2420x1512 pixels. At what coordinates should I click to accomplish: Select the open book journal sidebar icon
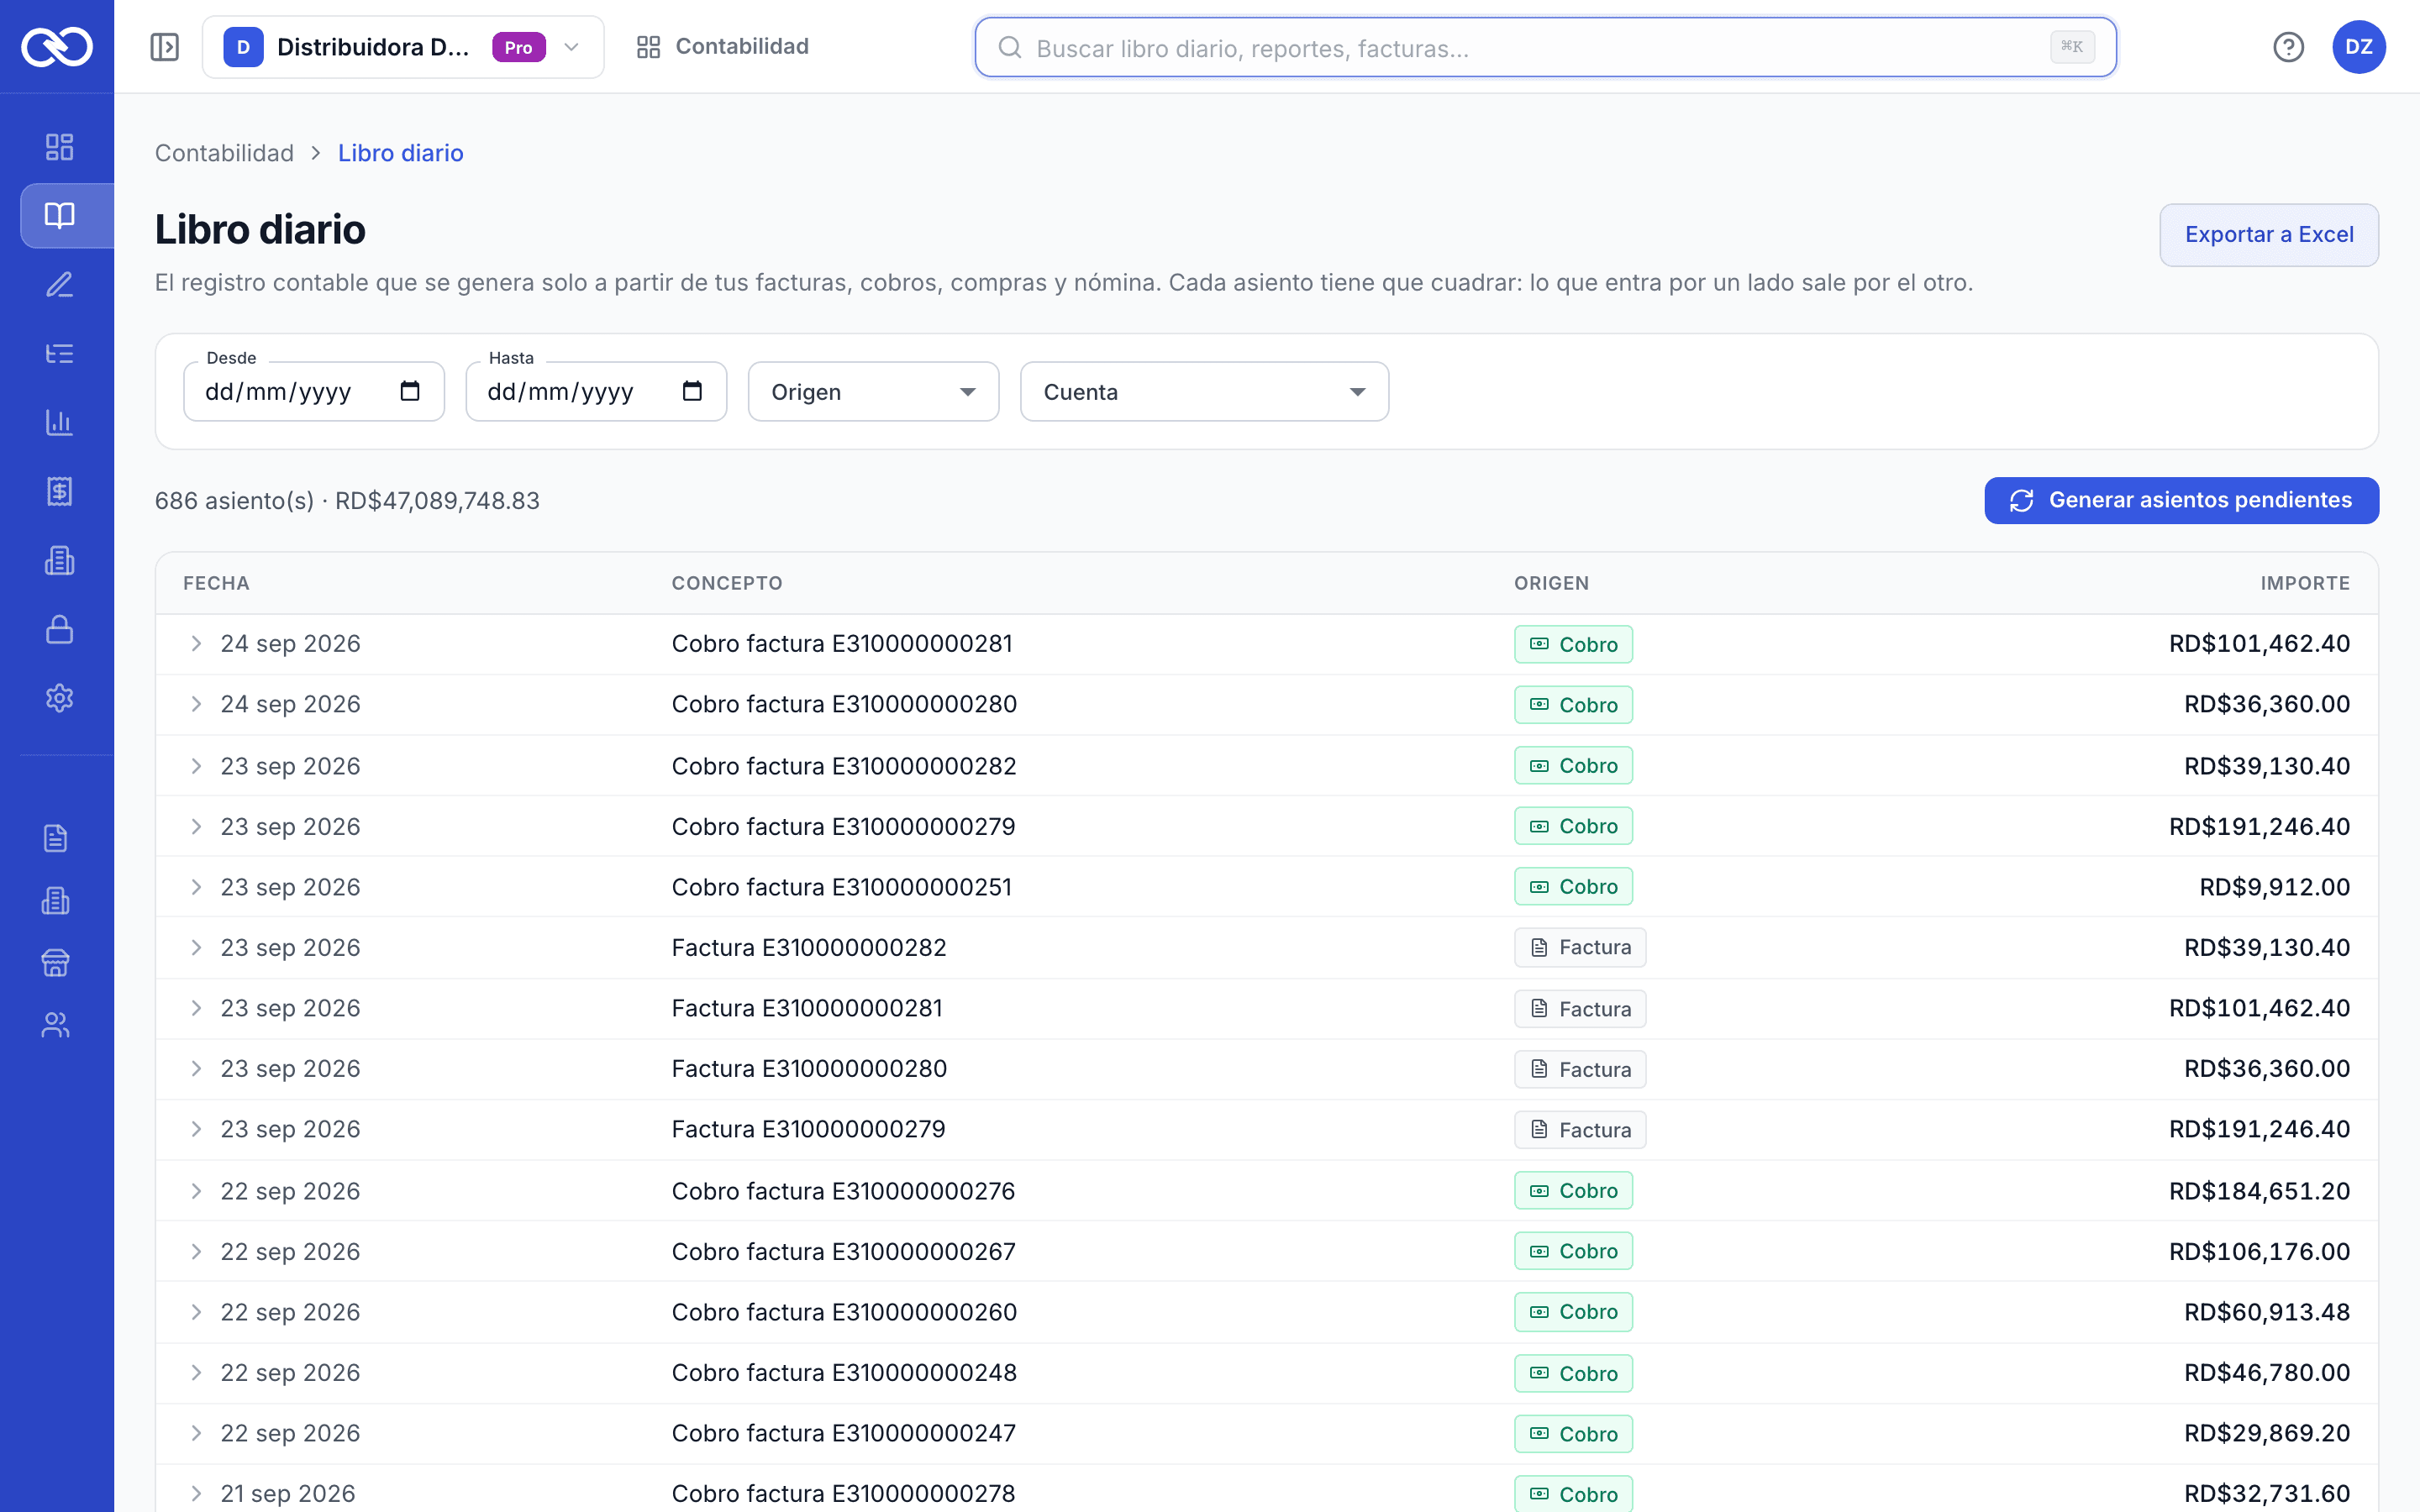60,215
